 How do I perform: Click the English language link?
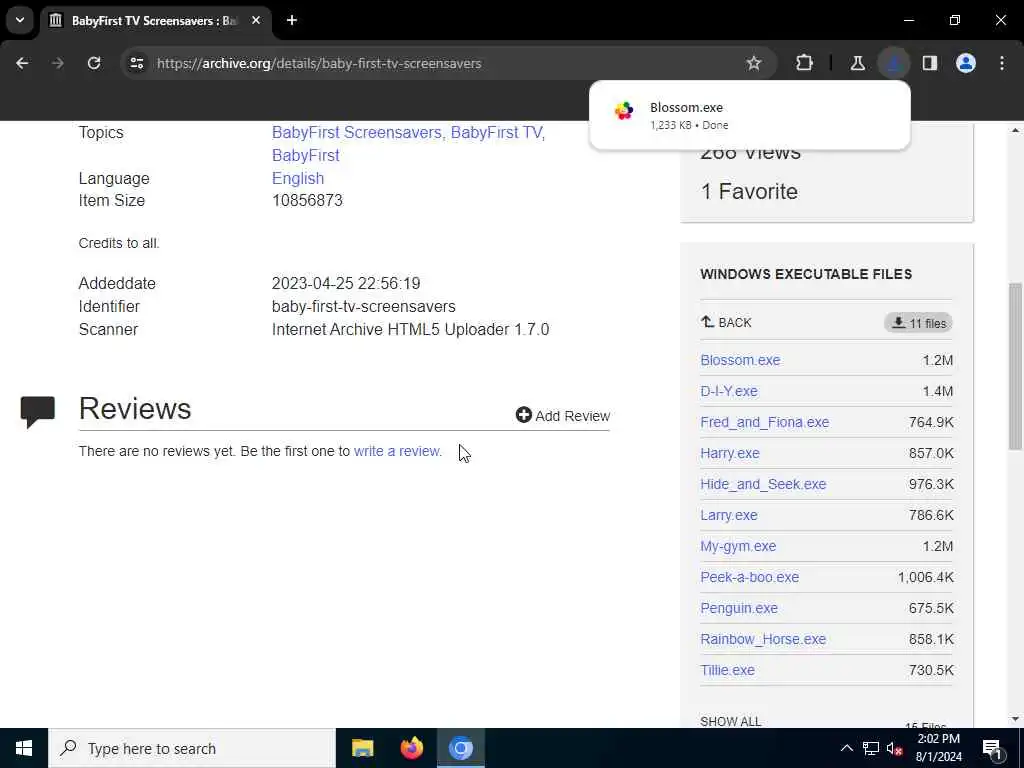298,178
